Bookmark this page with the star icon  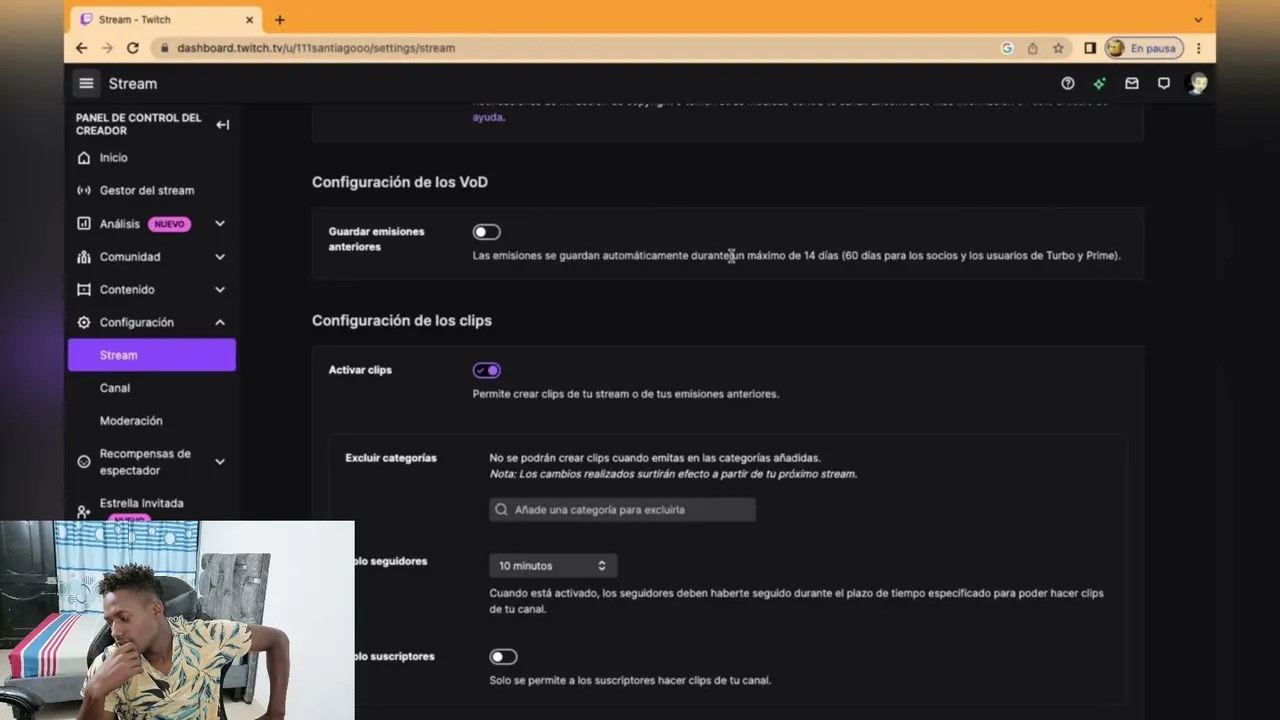1058,48
